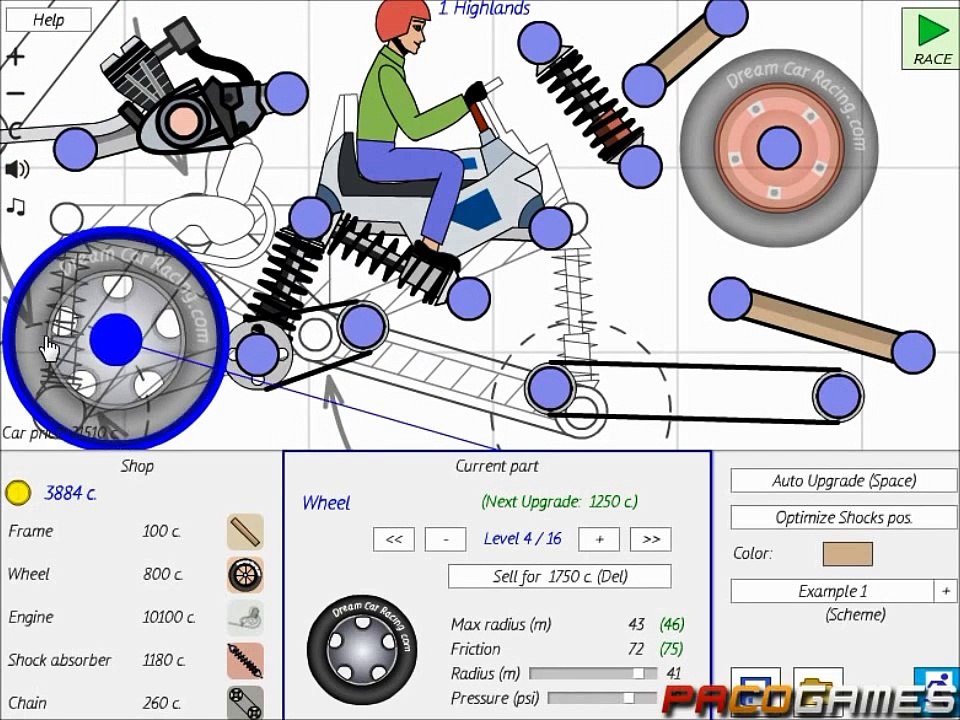The width and height of the screenshot is (960, 720).
Task: Select the Wheel part icon in Shop
Action: pyautogui.click(x=246, y=575)
